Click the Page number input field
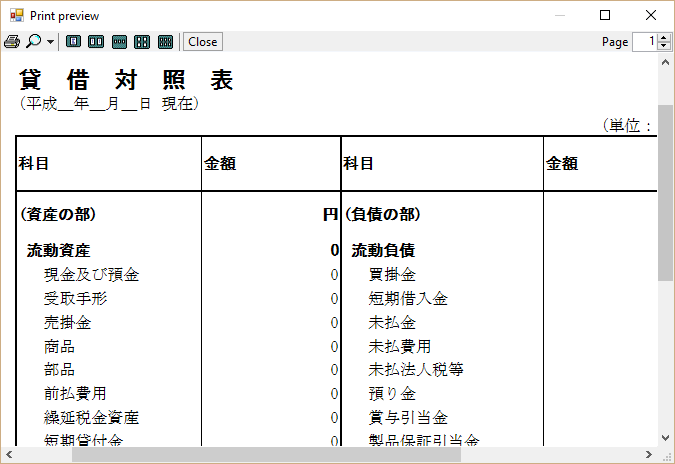The image size is (675, 464). point(642,42)
